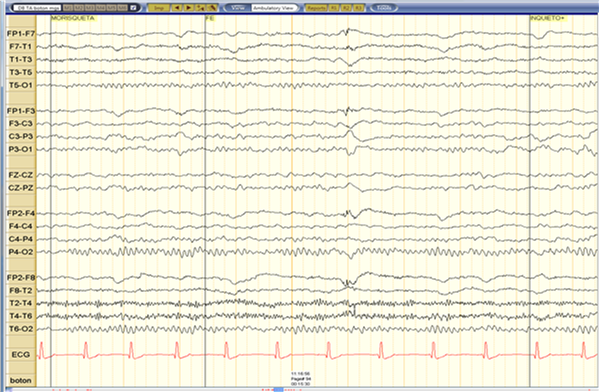Select the M3 montage button

click(90, 8)
